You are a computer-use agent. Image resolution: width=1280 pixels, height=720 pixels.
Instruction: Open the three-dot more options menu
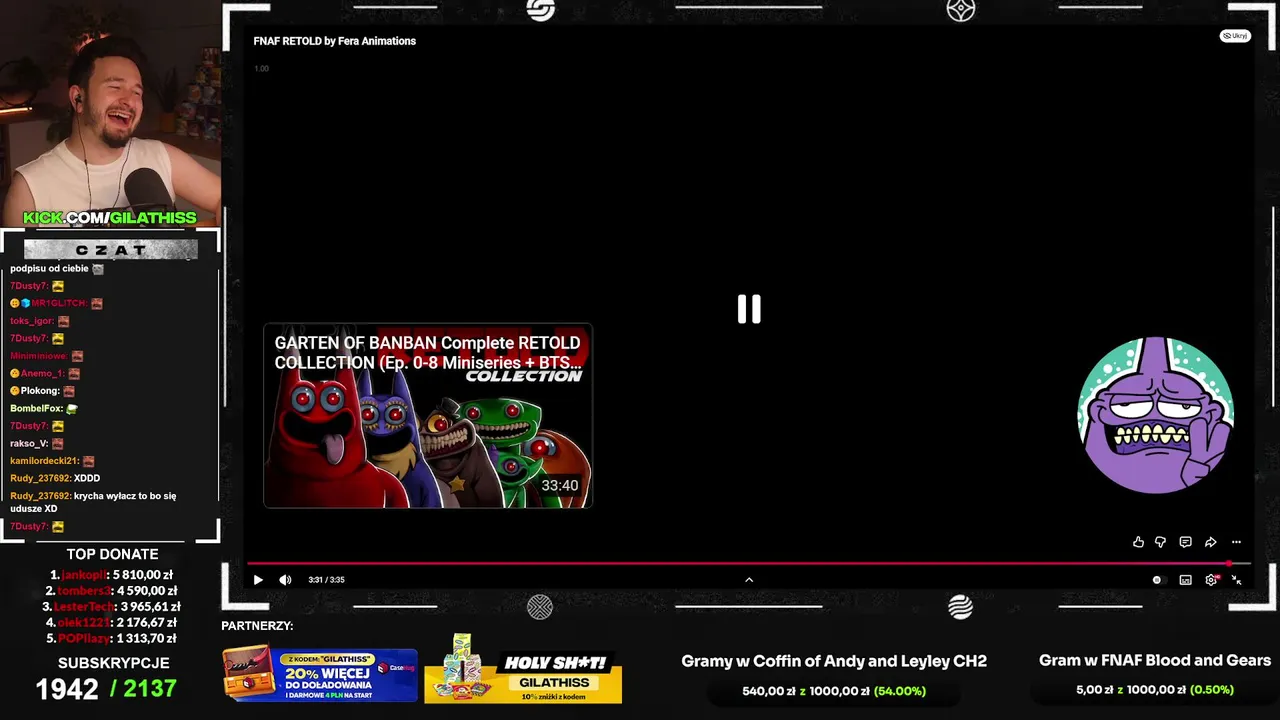1236,542
